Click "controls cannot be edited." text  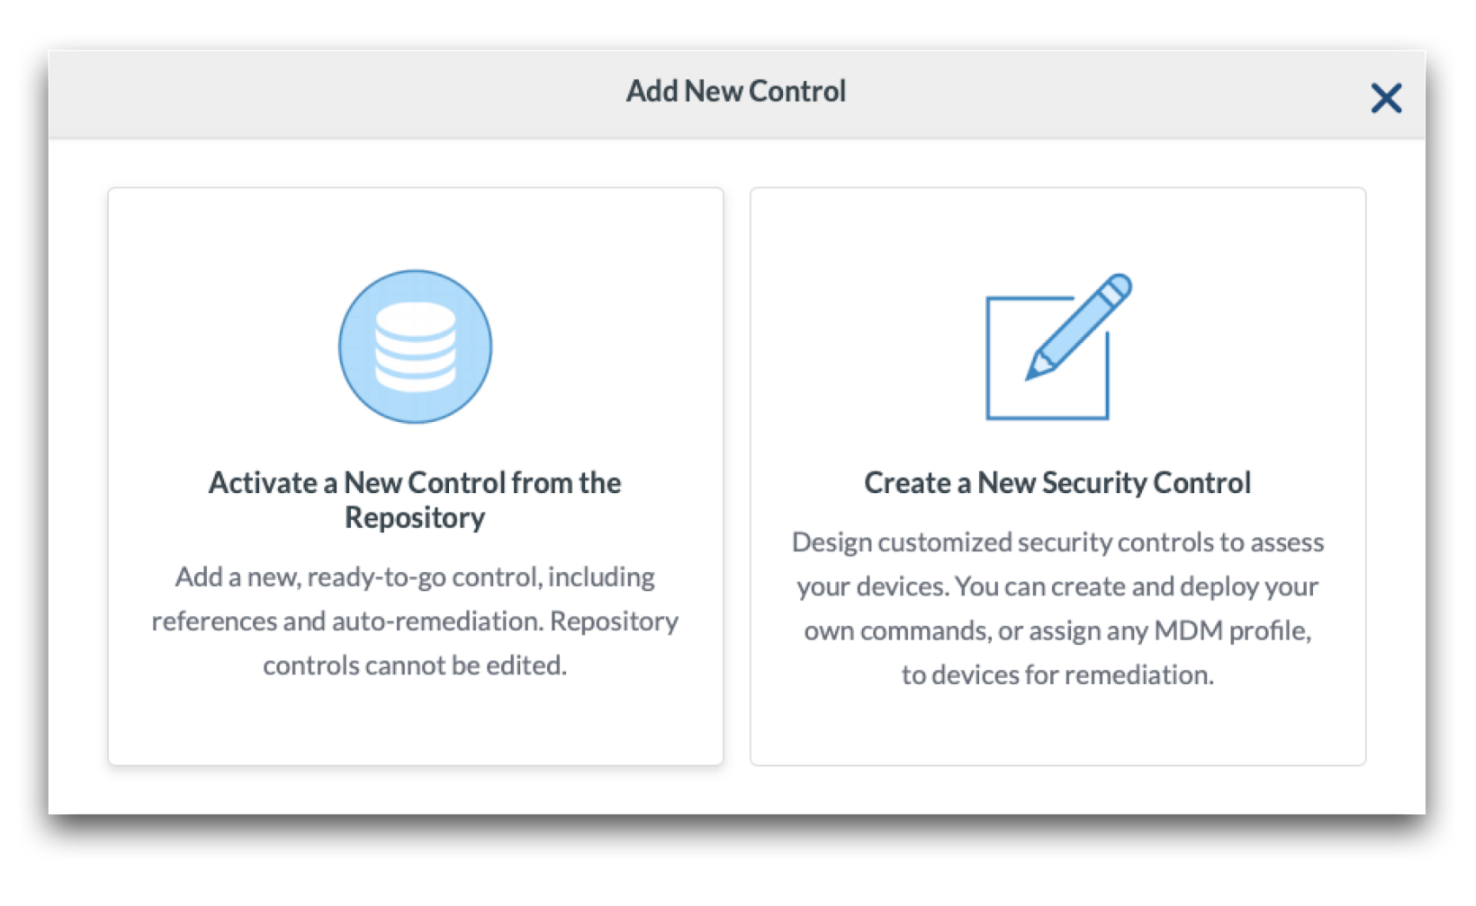pos(415,665)
